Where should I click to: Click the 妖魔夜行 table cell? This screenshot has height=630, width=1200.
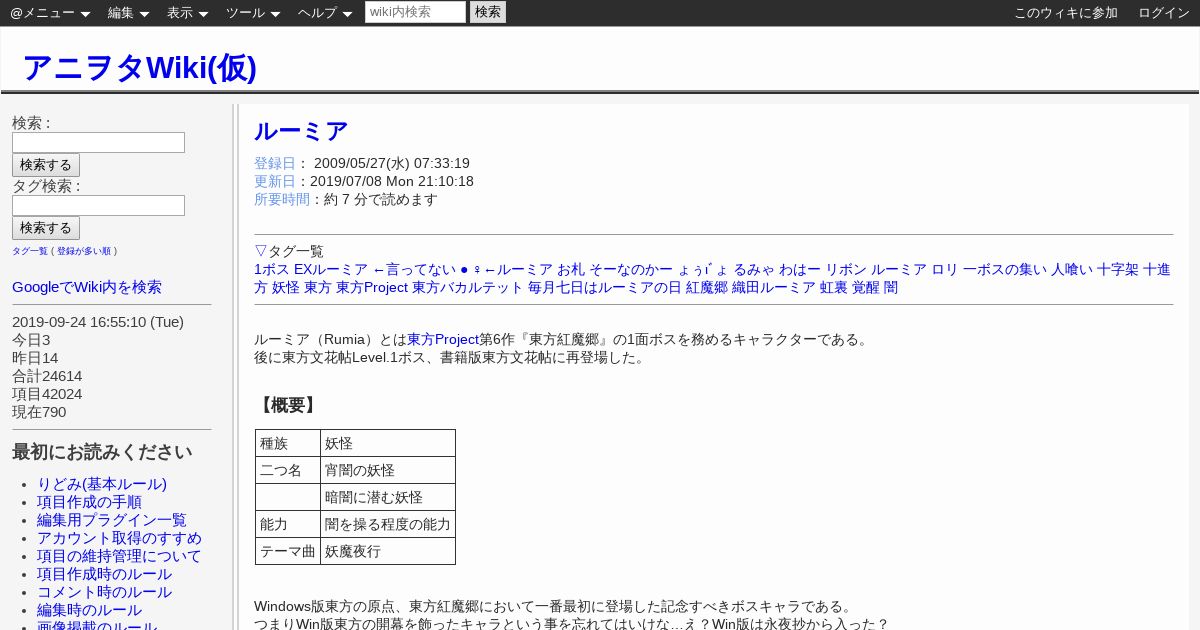pos(388,551)
